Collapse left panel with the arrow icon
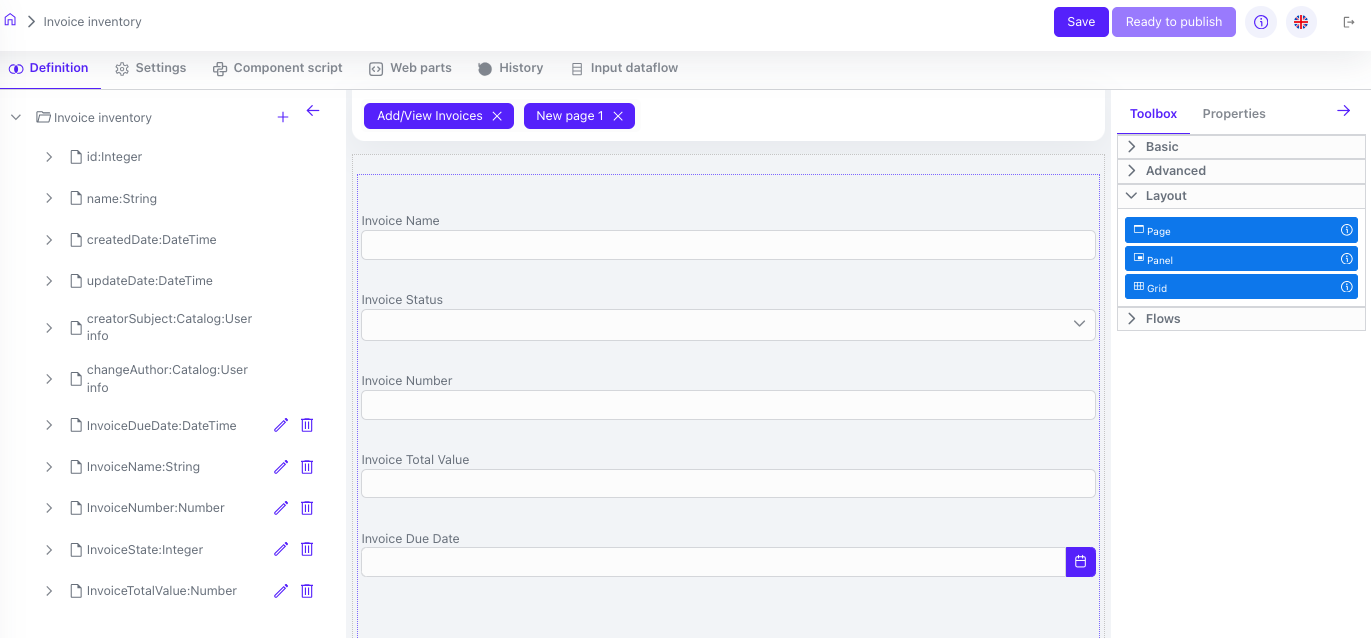This screenshot has width=1371, height=638. point(313,111)
